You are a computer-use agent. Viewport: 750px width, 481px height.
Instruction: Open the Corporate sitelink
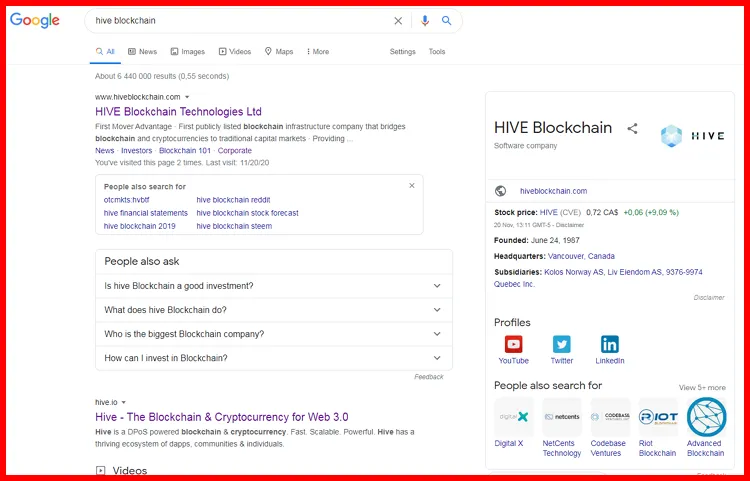234,151
